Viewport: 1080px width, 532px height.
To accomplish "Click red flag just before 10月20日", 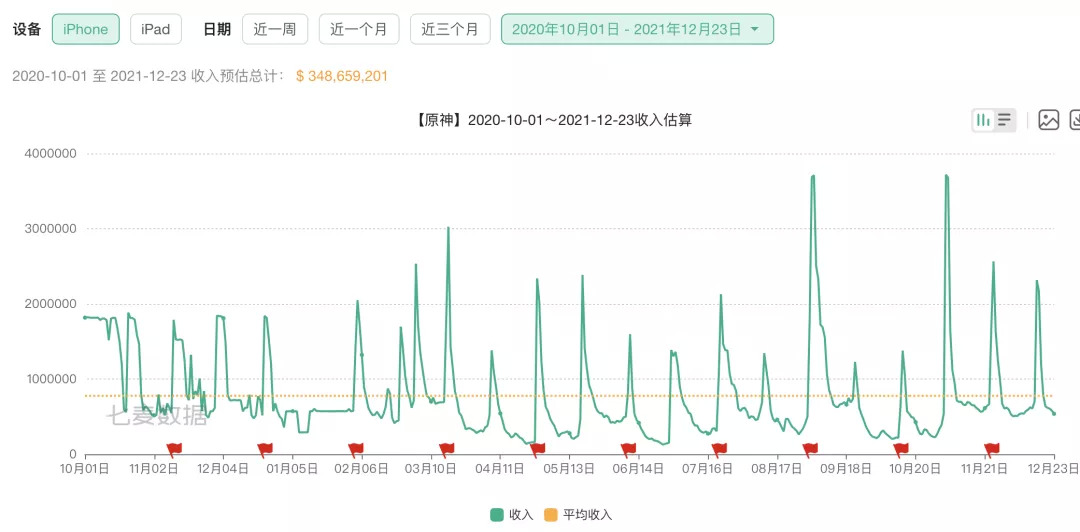I will (901, 449).
